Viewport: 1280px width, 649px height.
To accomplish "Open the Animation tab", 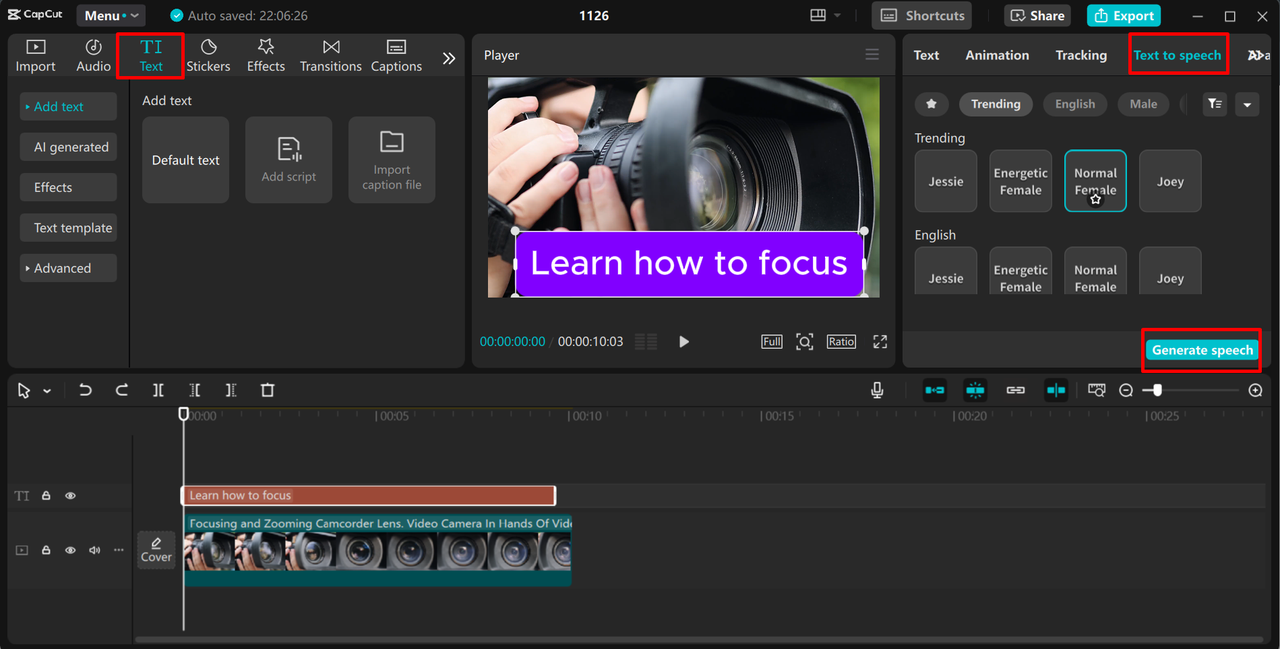I will (x=997, y=55).
